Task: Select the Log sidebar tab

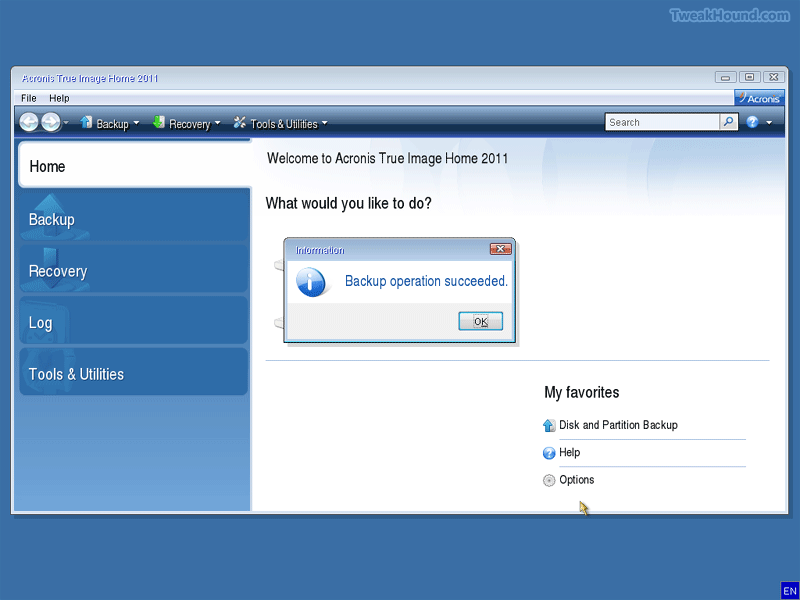Action: coord(133,322)
